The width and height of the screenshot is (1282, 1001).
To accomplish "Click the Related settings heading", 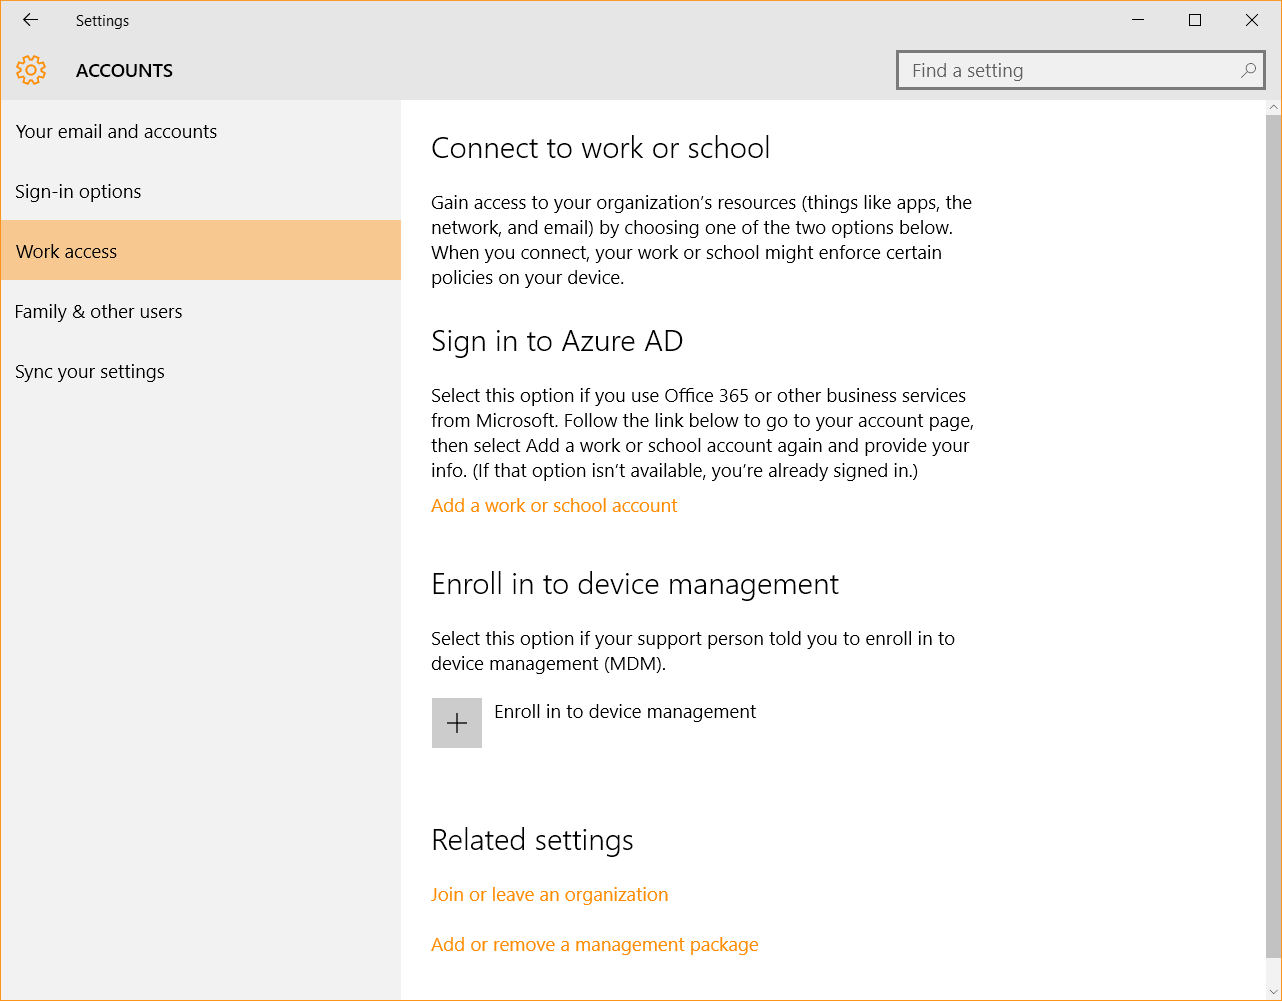I will coord(532,840).
